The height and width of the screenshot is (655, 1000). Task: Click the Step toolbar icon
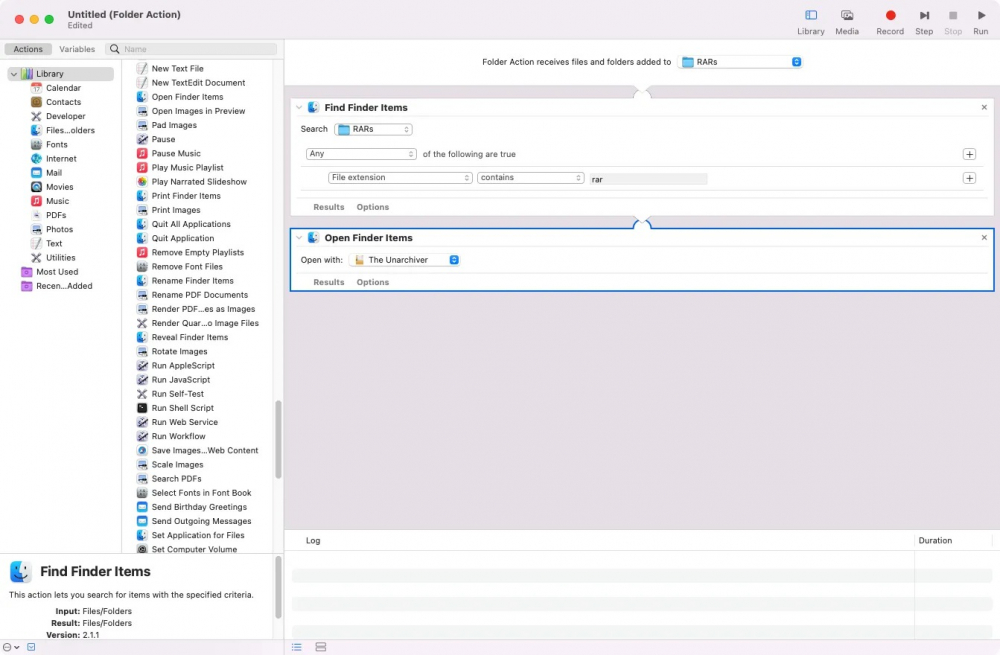click(924, 16)
